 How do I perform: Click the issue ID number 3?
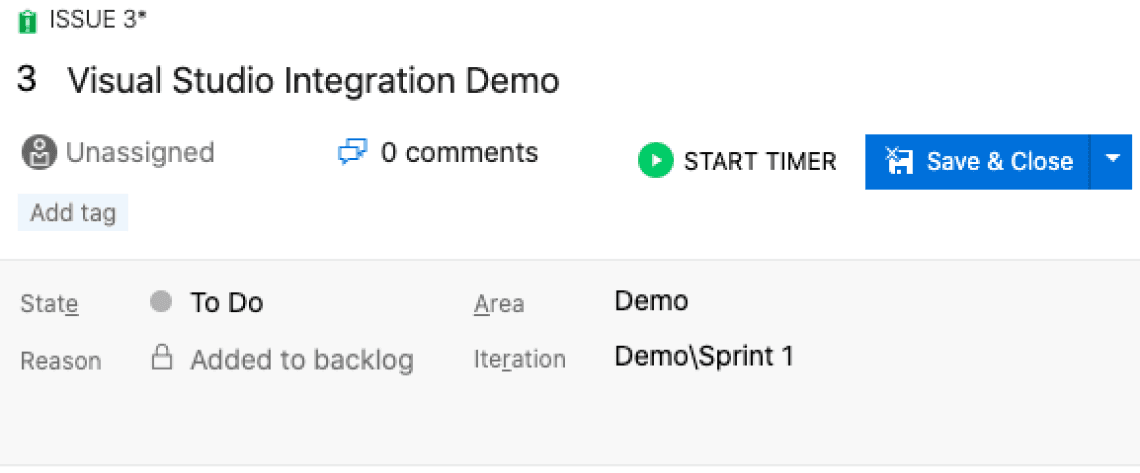(27, 80)
